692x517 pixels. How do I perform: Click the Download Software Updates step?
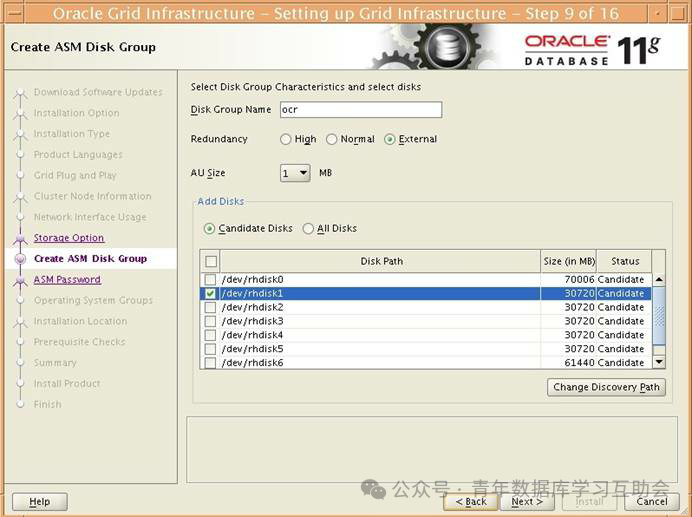pyautogui.click(x=98, y=92)
